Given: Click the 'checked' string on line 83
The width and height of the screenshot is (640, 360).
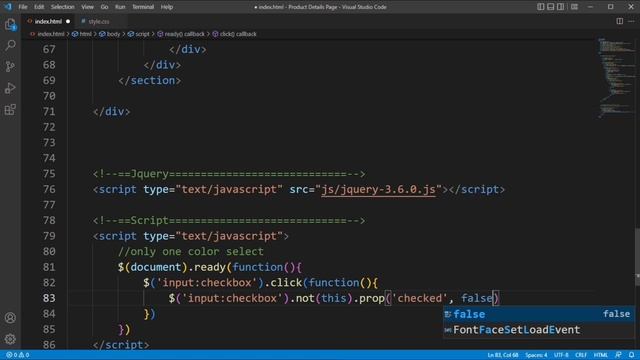Looking at the screenshot, I should [x=420, y=298].
